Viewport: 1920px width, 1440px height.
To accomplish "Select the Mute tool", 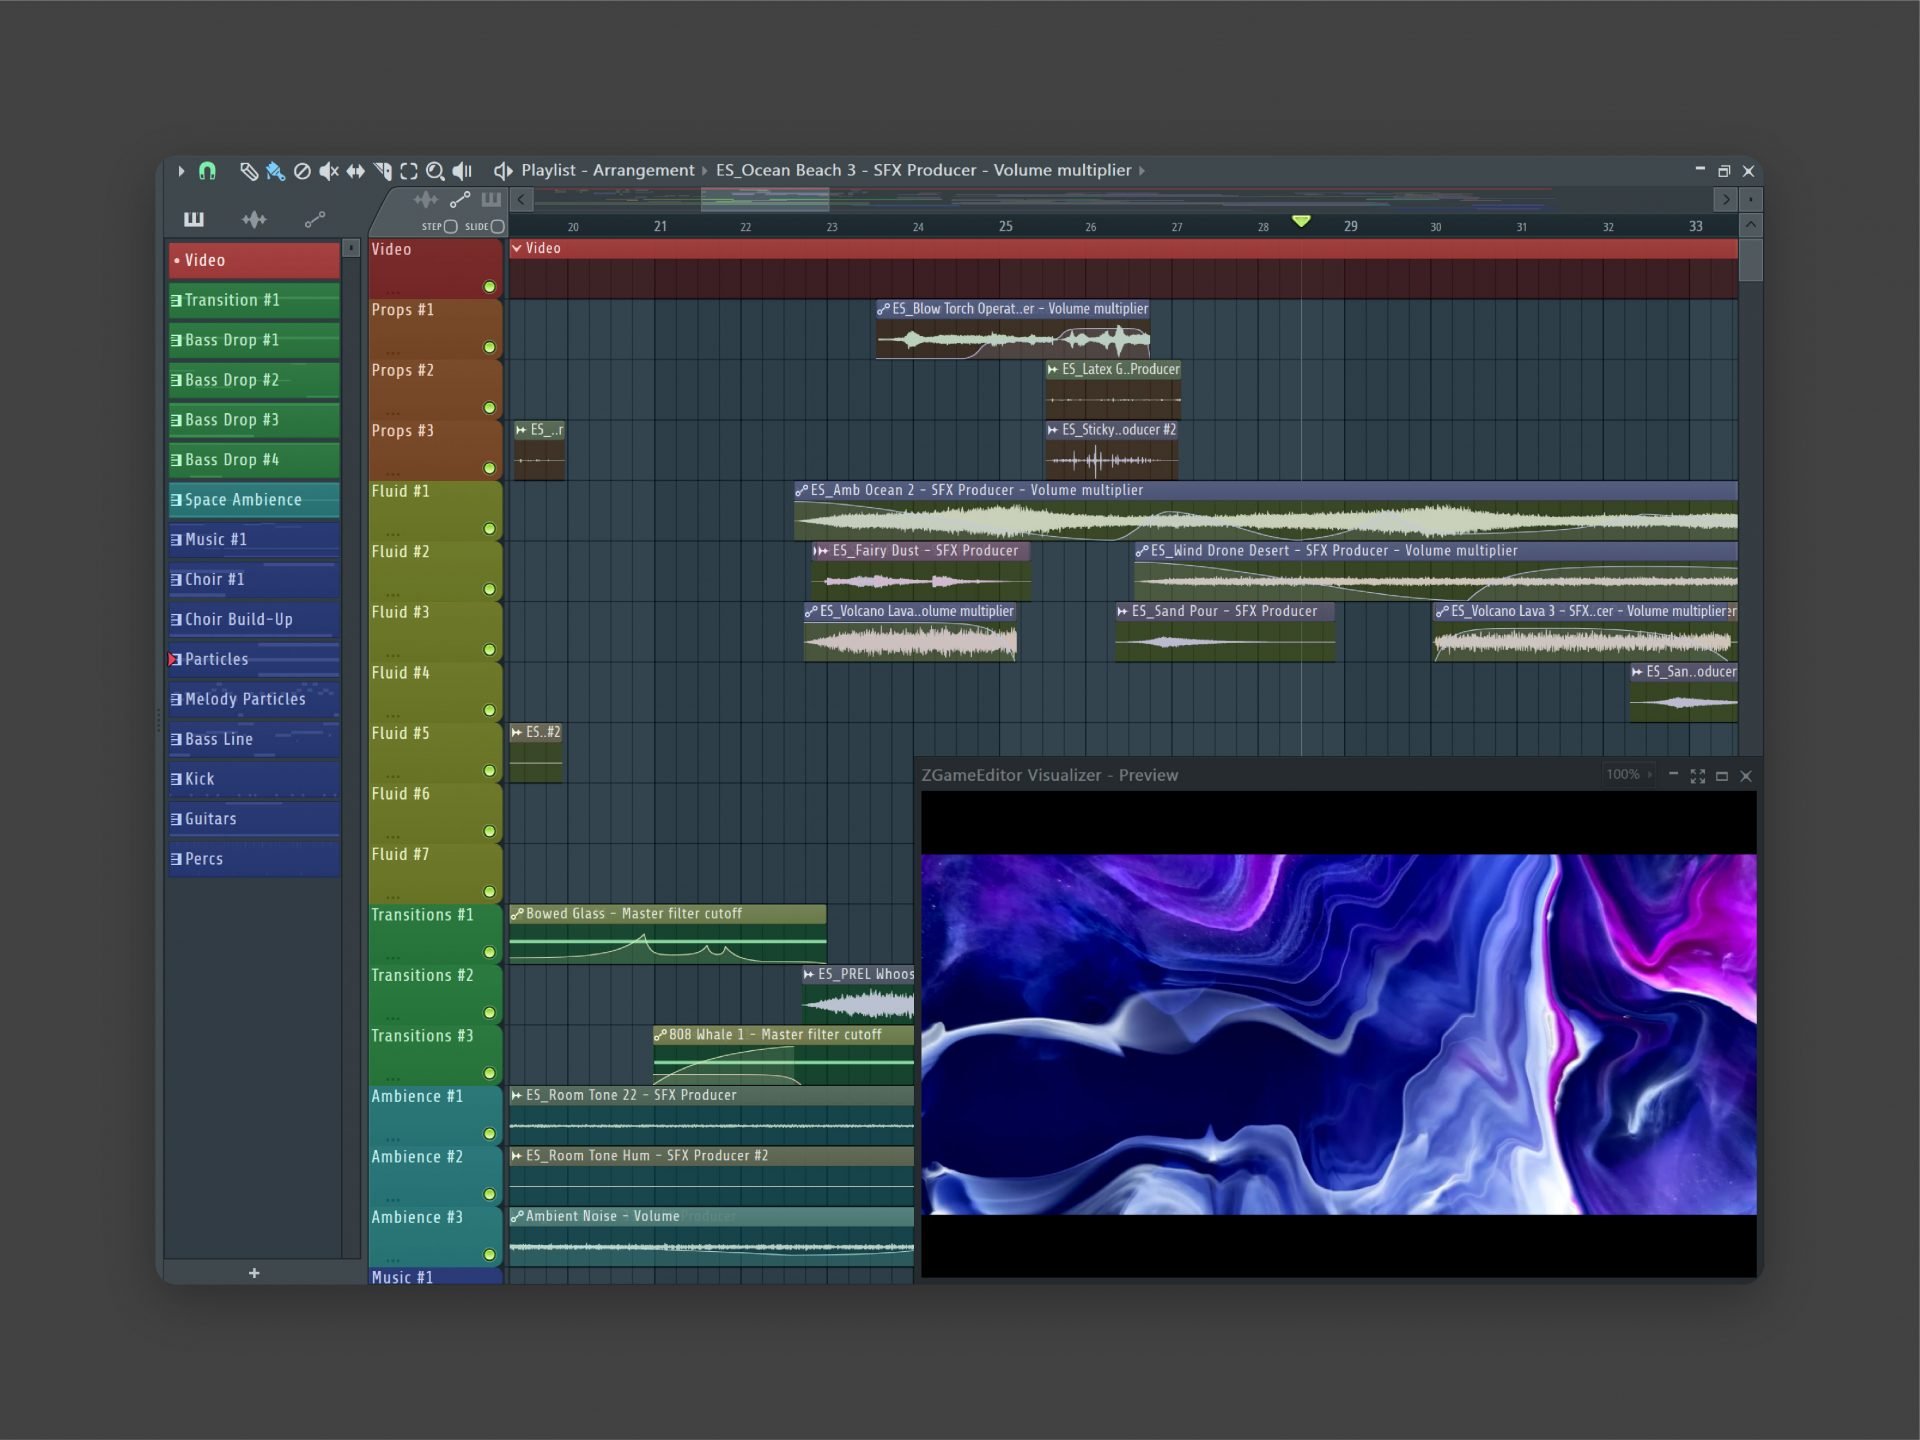I will (x=328, y=171).
